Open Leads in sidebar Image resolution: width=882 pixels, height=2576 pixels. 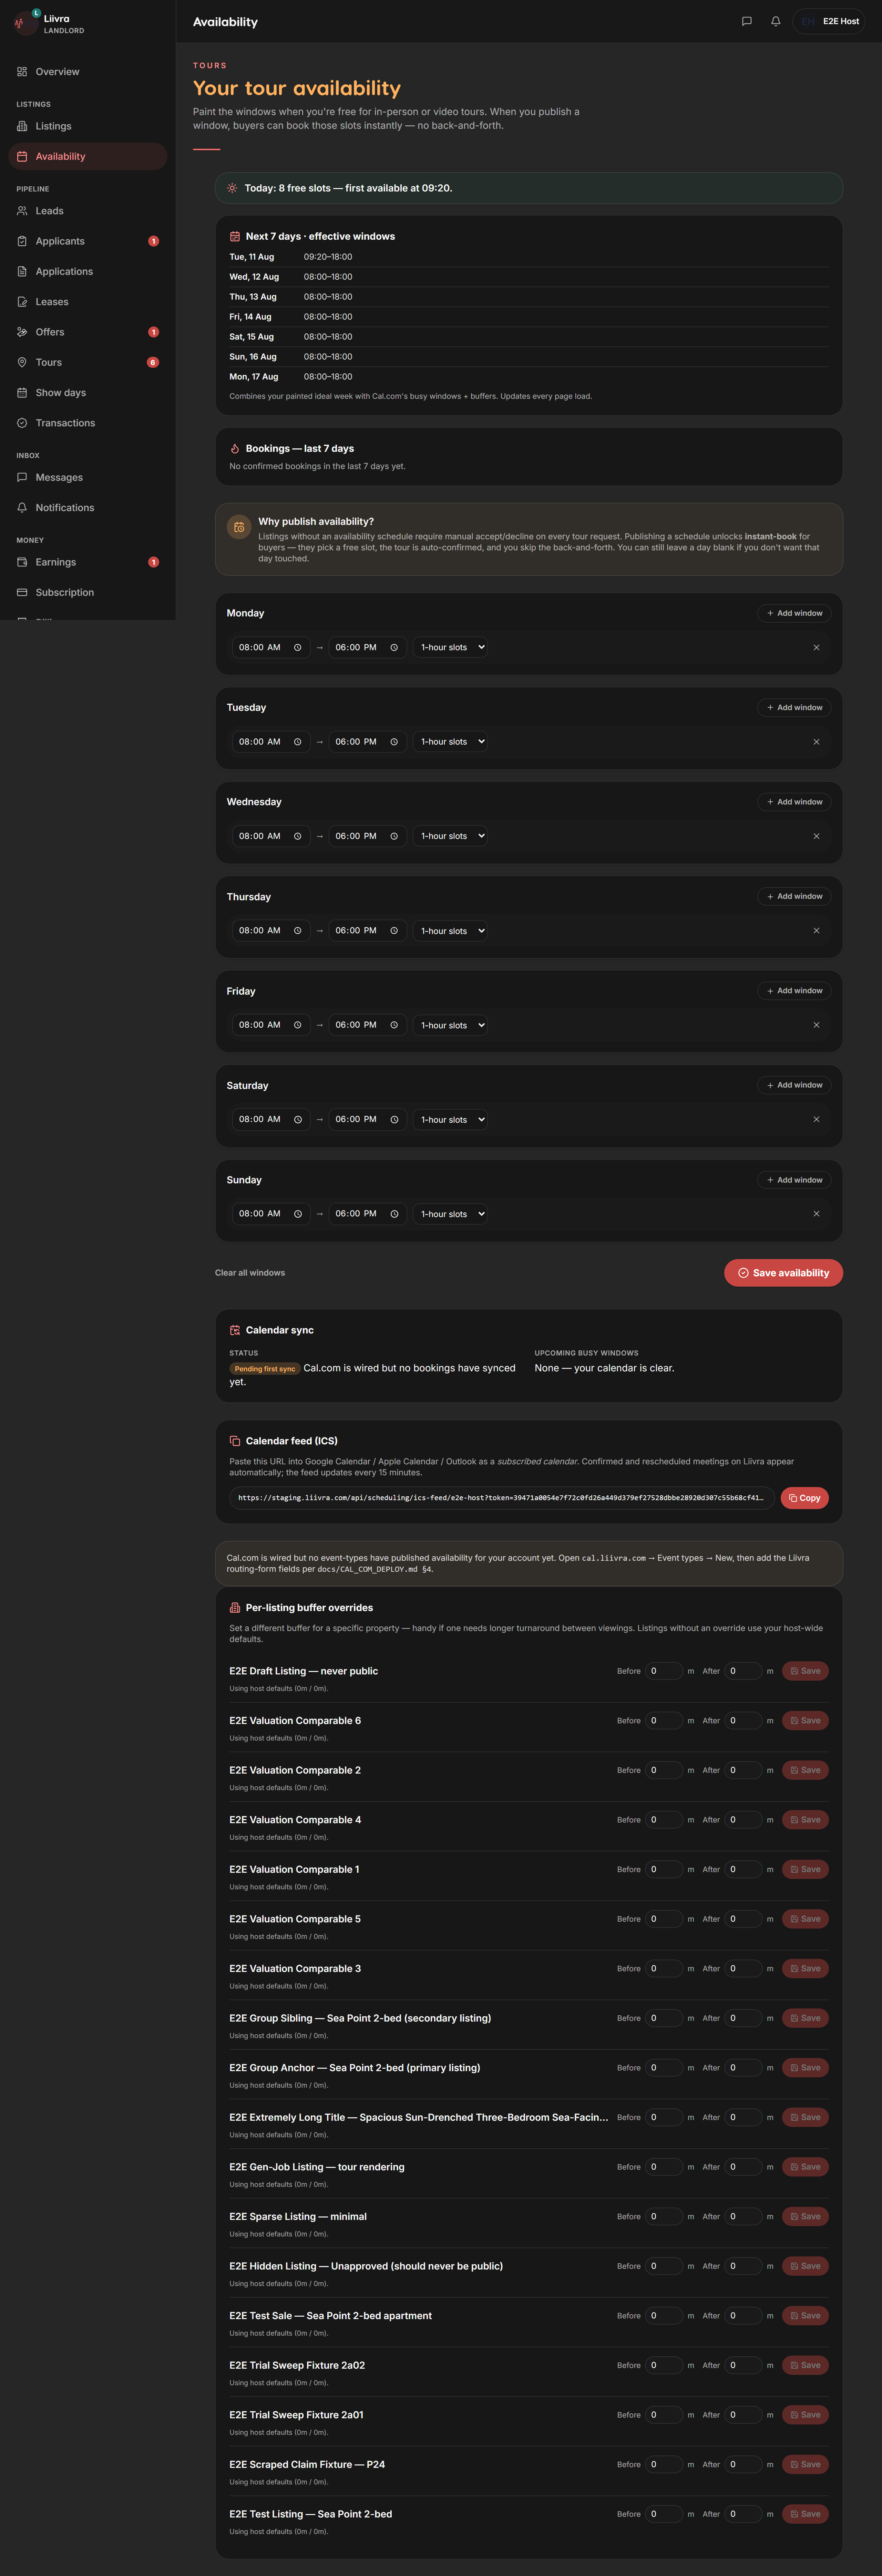[88, 211]
